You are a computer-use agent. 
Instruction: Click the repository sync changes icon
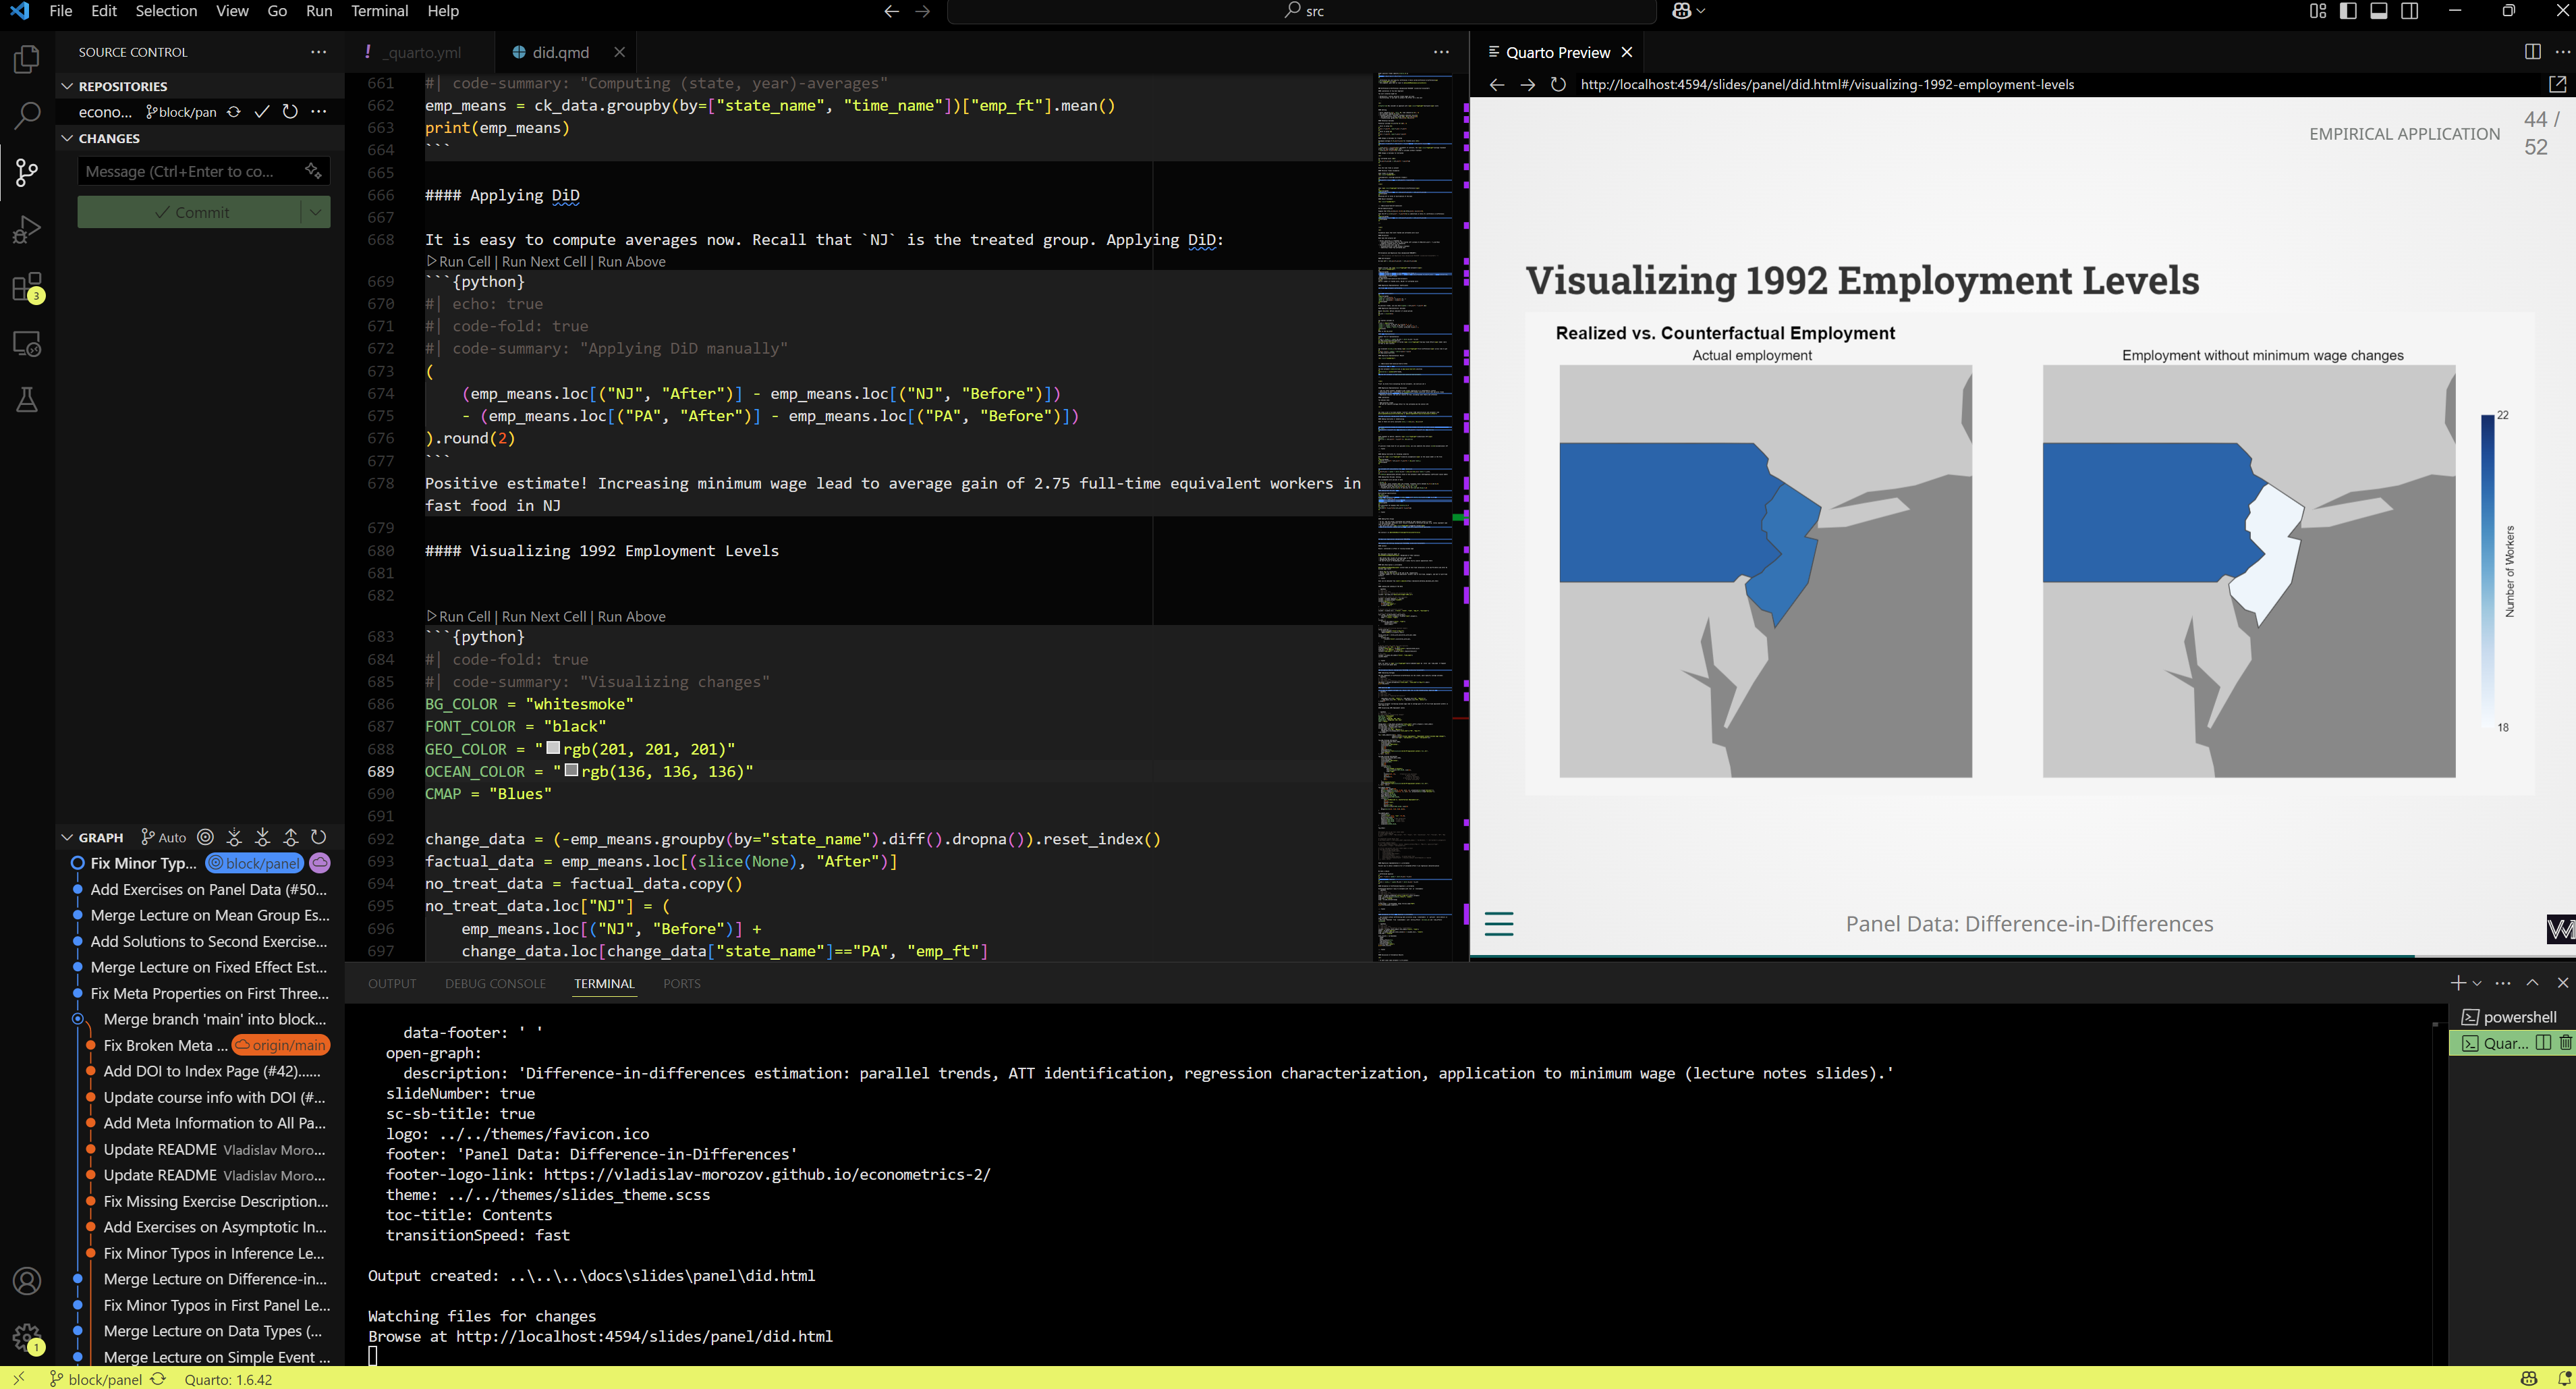coord(234,112)
